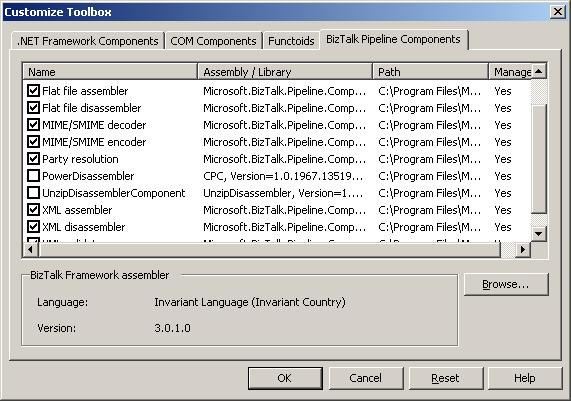
Task: Uncheck the Party resolution checkbox
Action: coord(34,159)
